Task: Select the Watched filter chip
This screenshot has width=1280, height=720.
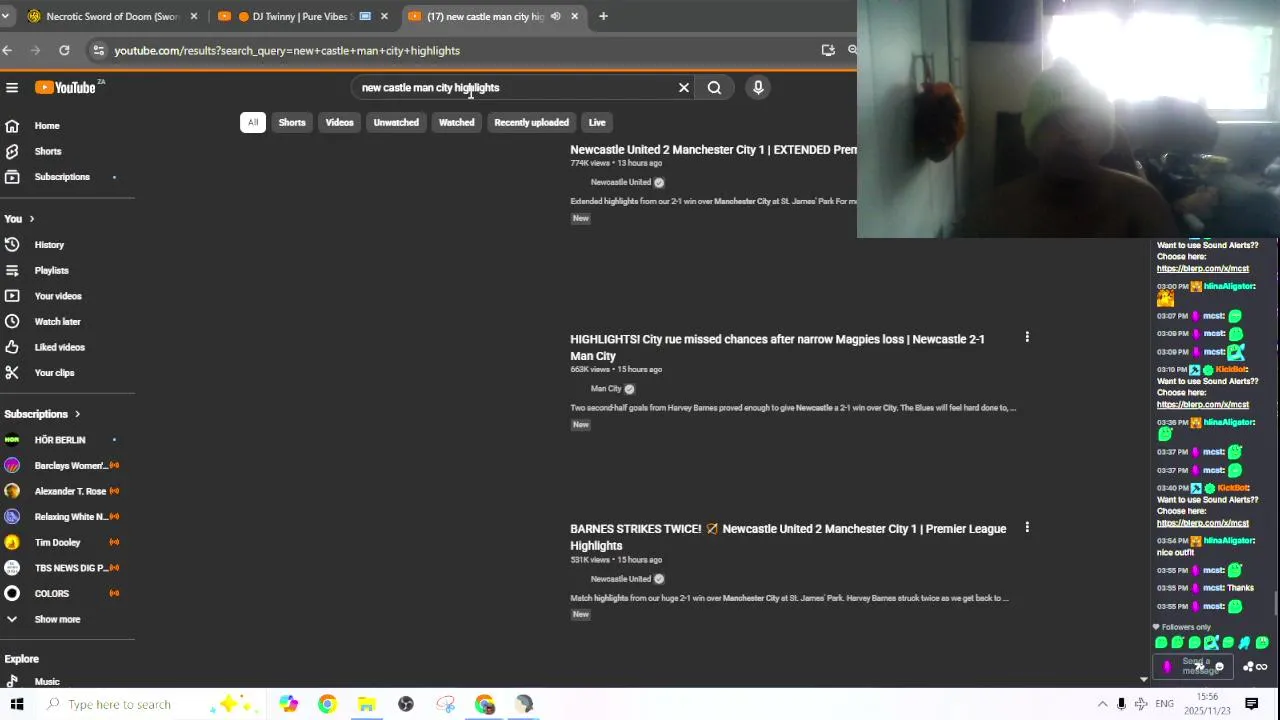Action: (x=456, y=123)
